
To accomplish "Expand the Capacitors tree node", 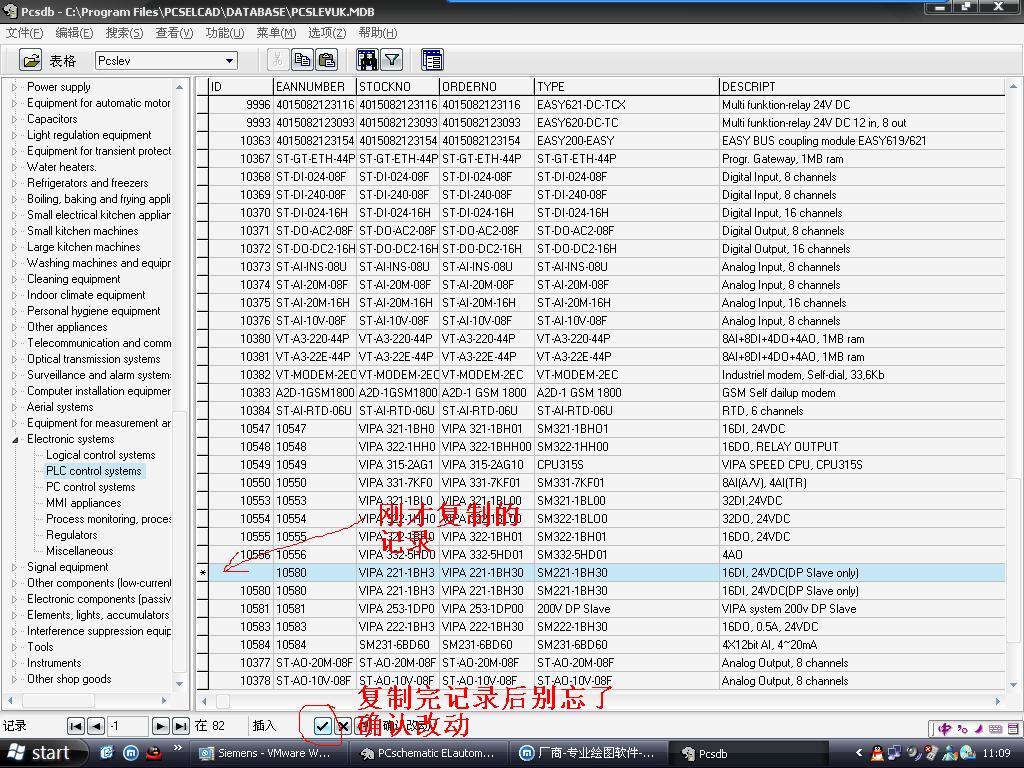I will pos(14,119).
